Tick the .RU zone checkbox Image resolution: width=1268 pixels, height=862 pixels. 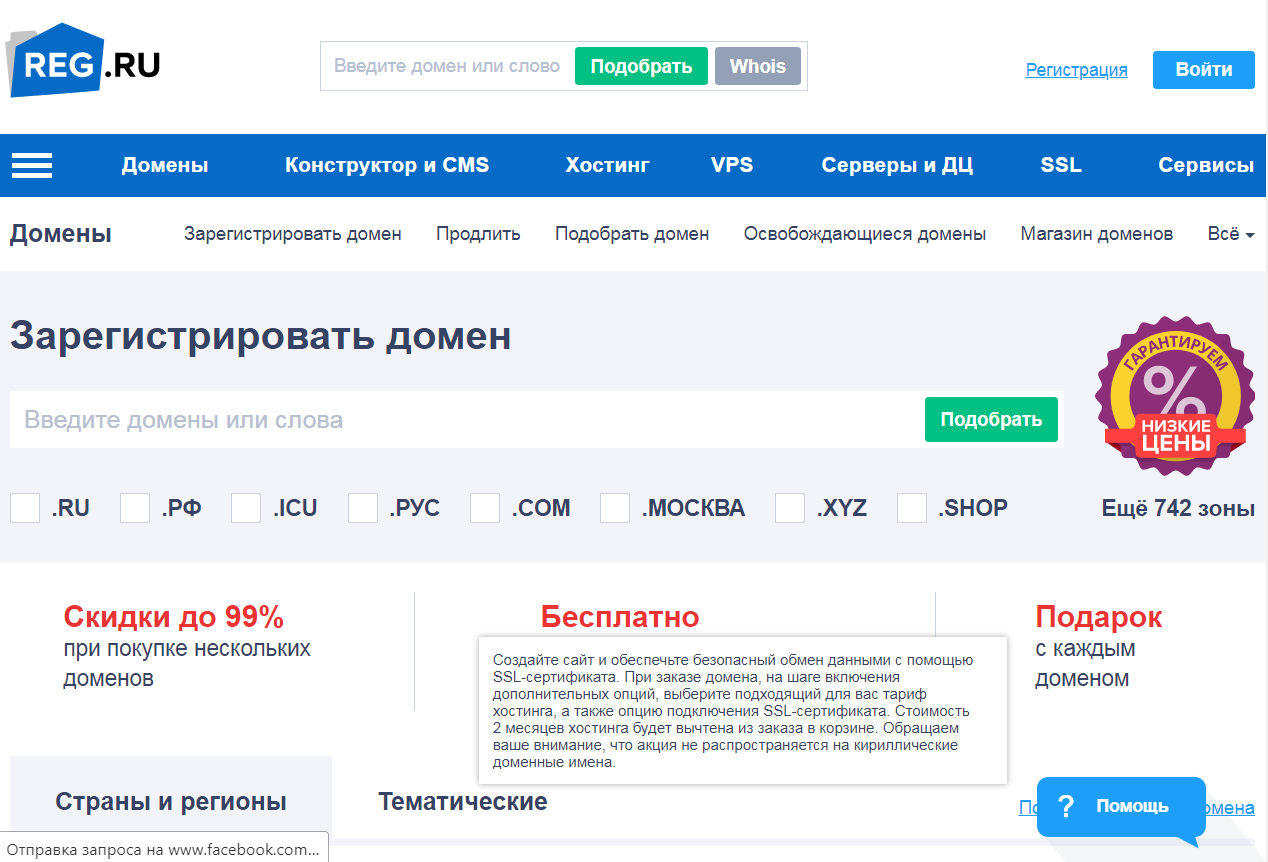[25, 508]
